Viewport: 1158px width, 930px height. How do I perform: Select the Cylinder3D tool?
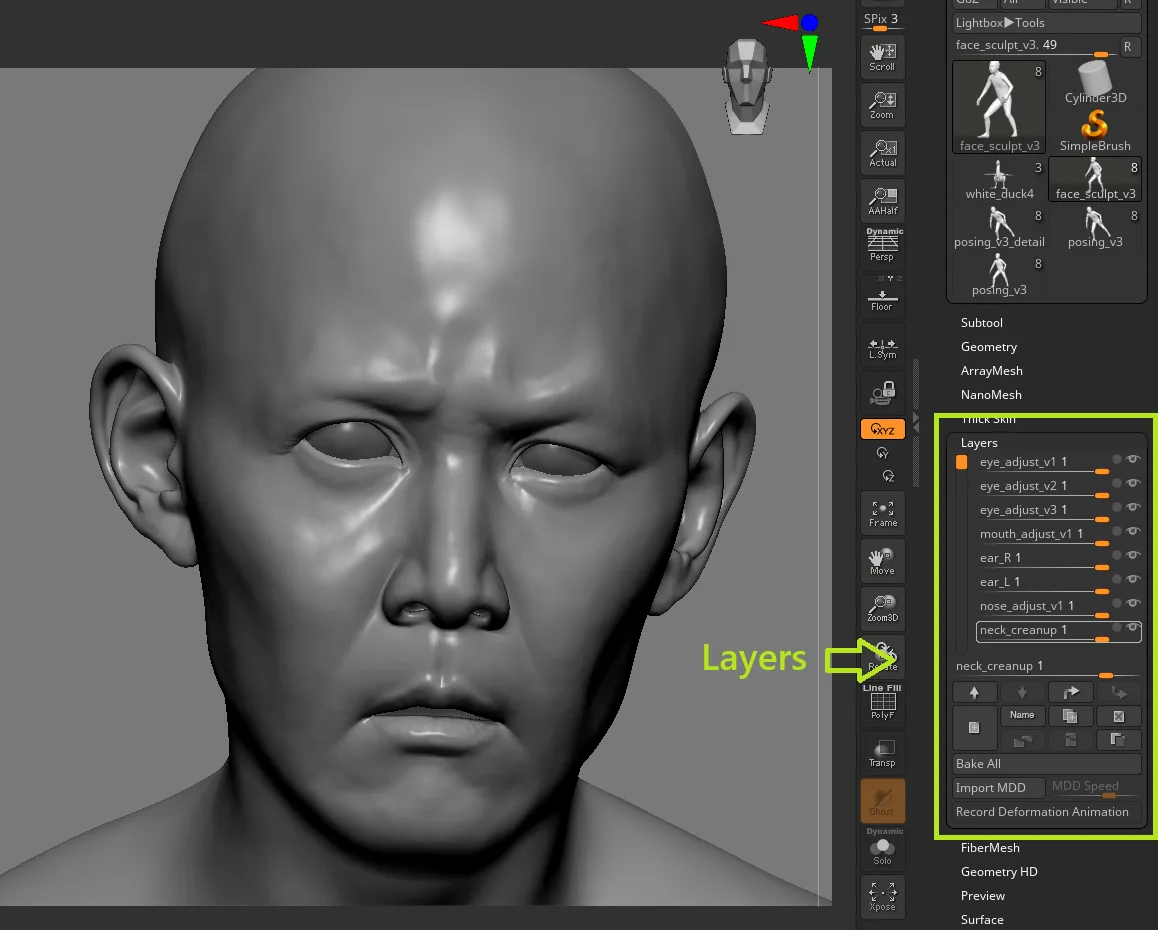(x=1094, y=83)
